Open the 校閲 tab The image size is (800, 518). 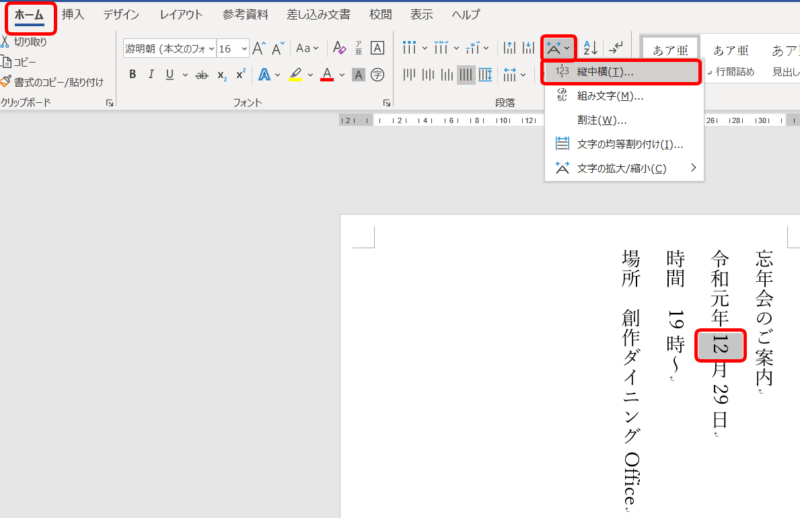[x=381, y=15]
